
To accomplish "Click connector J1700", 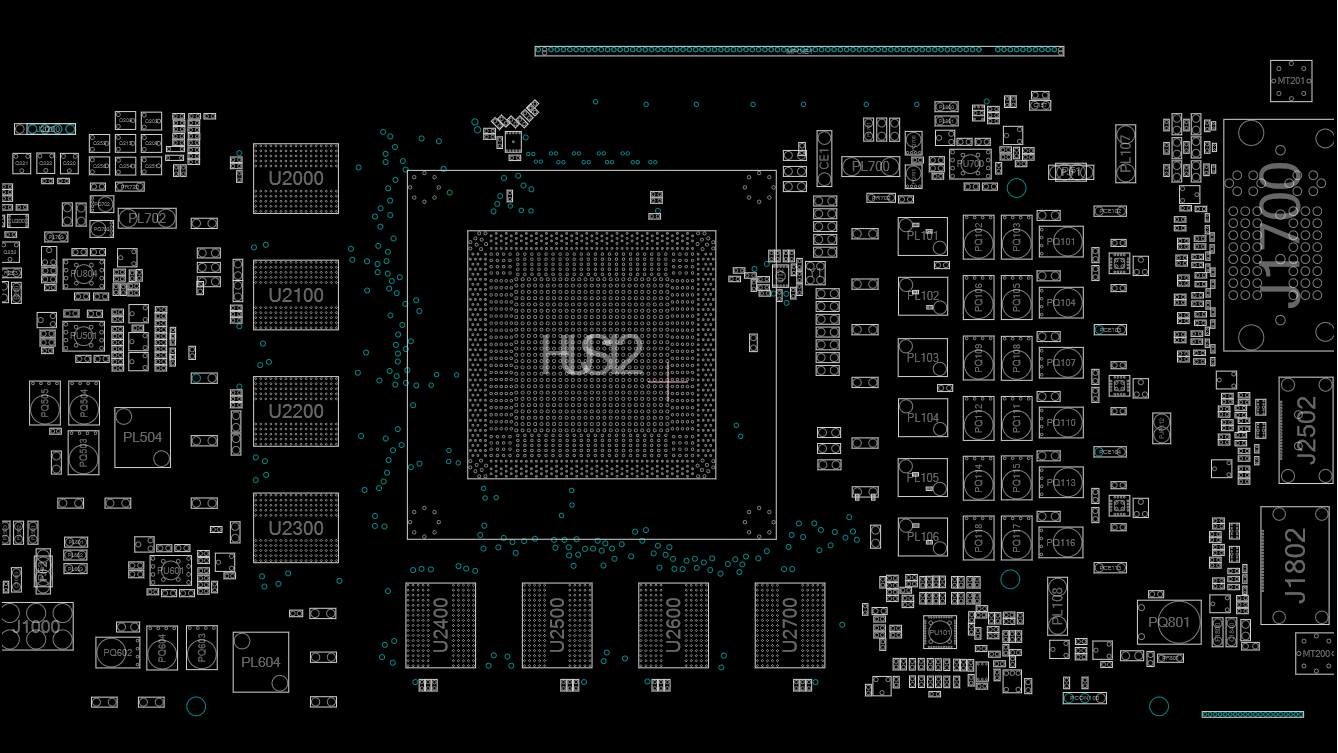I will (x=1280, y=235).
